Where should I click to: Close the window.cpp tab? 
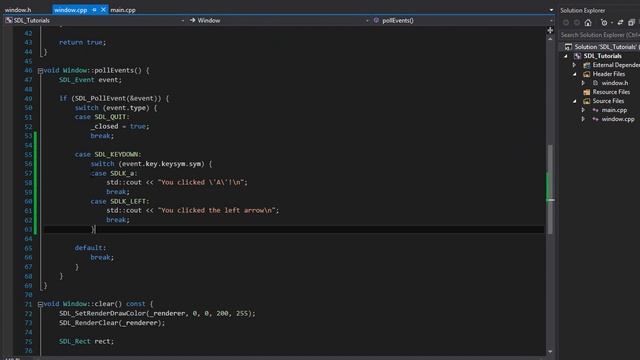point(103,10)
